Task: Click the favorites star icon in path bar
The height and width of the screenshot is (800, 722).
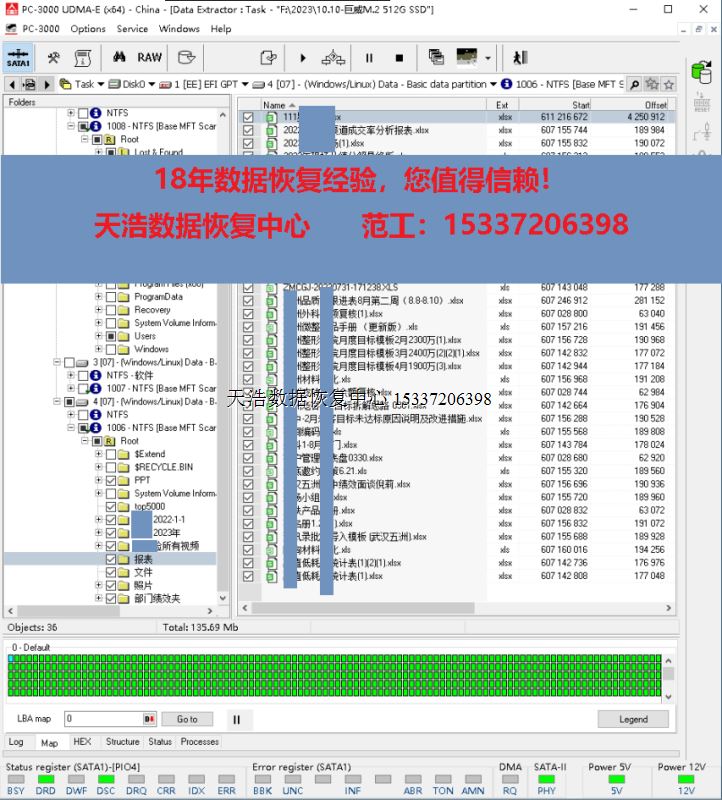Action: pyautogui.click(x=669, y=84)
